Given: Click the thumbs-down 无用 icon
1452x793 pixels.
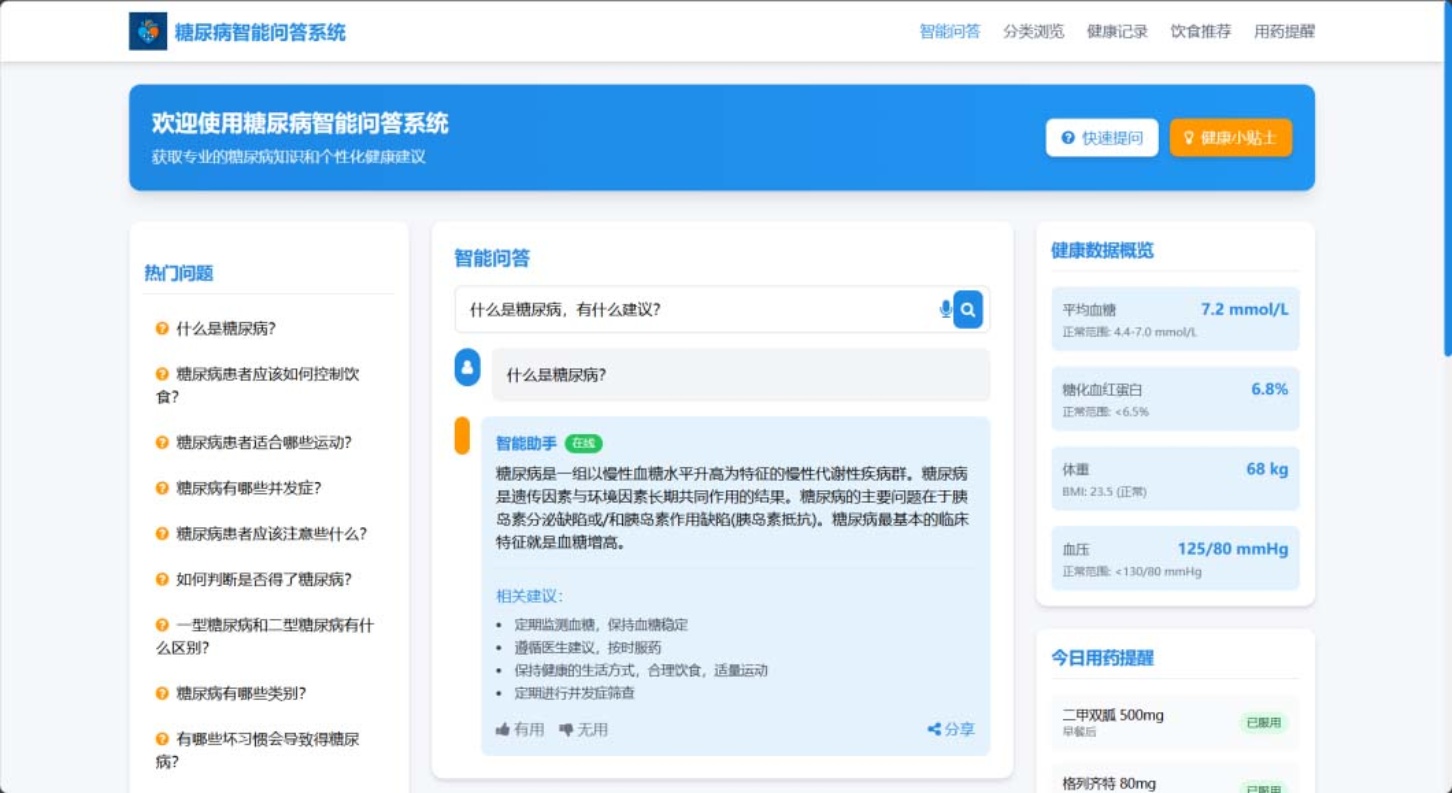Looking at the screenshot, I should pos(566,730).
